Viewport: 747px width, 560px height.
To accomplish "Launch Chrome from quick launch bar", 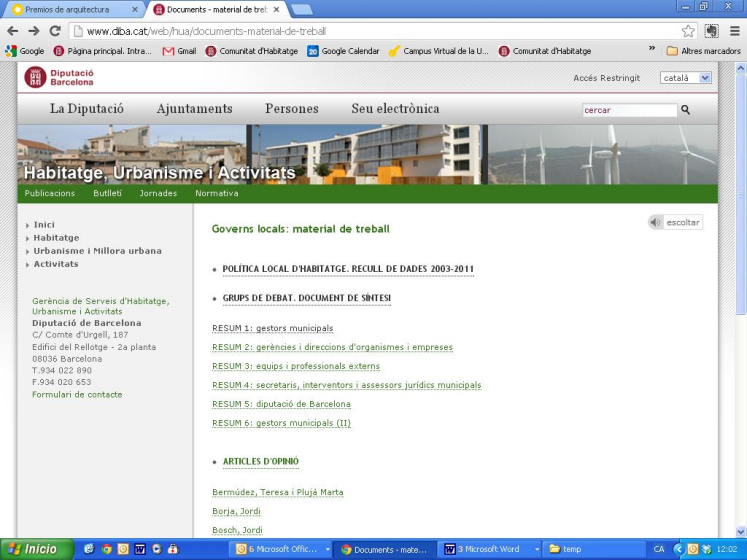I will pyautogui.click(x=106, y=549).
